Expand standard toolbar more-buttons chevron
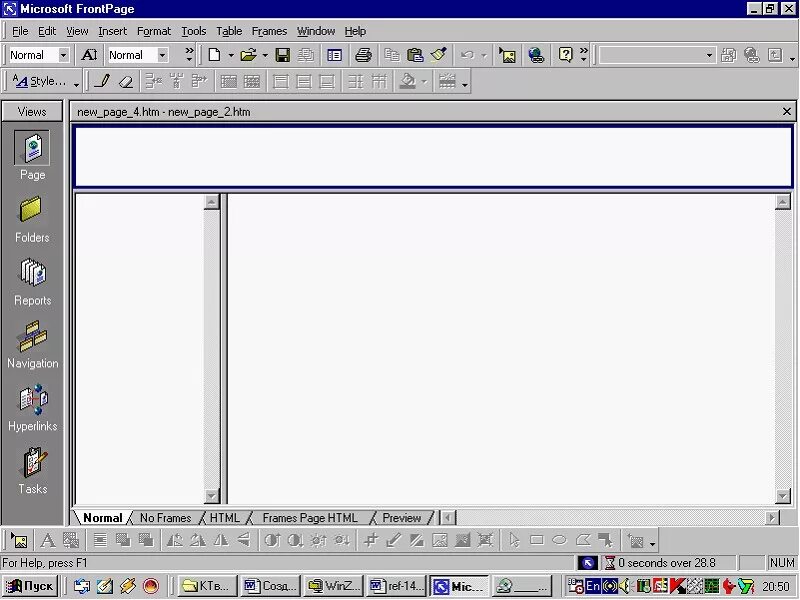 point(584,55)
